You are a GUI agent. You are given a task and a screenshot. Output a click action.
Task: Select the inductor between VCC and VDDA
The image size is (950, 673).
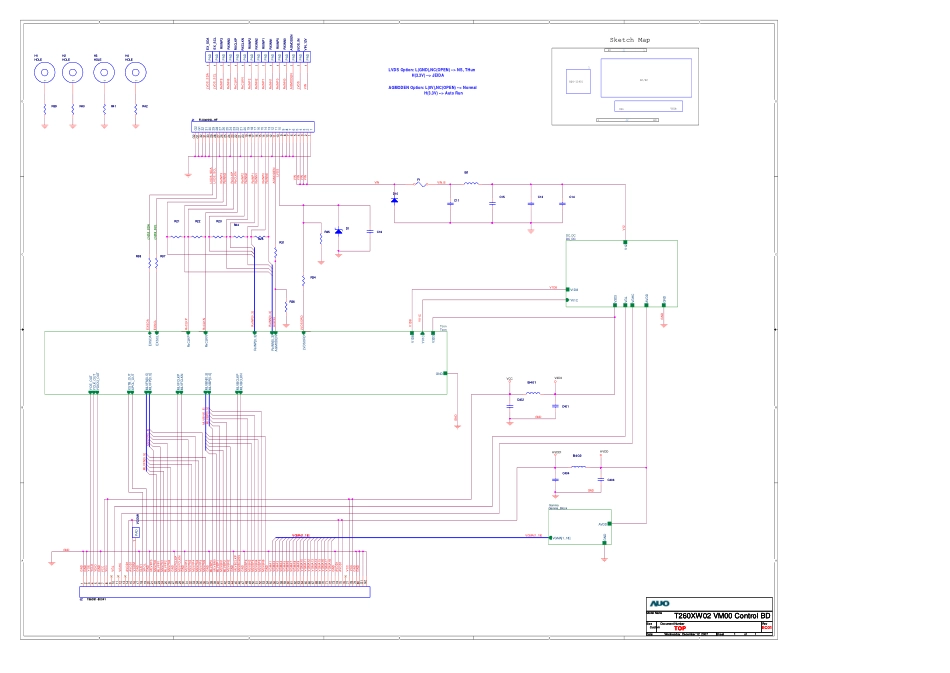533,393
